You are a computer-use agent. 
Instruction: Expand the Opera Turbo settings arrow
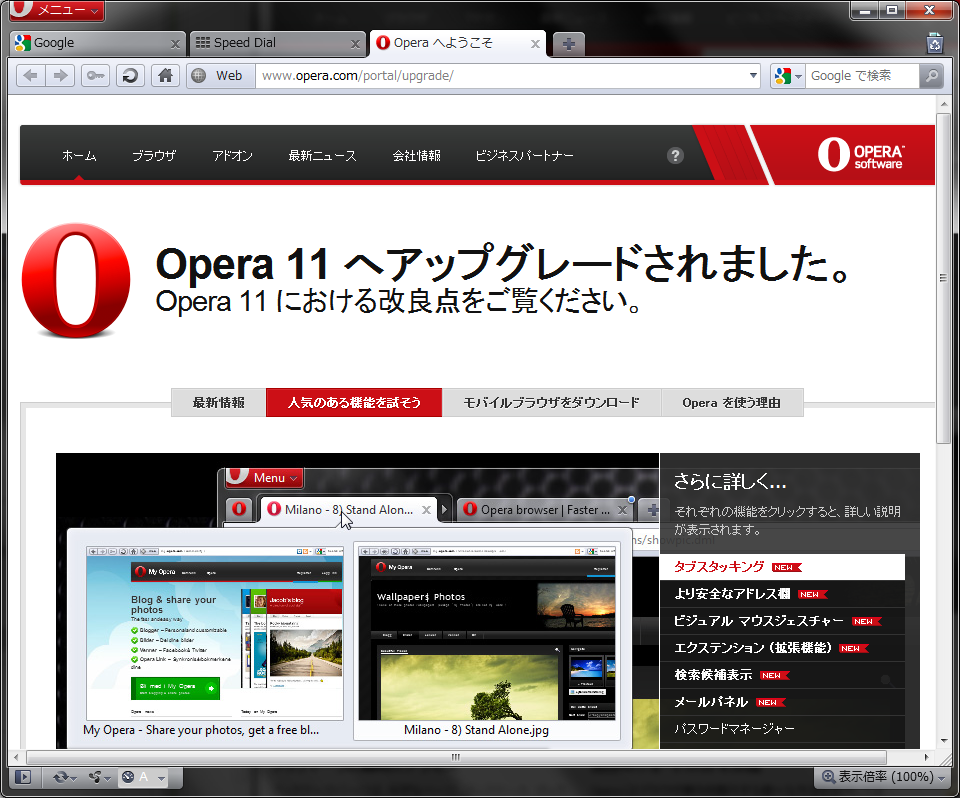(161, 778)
